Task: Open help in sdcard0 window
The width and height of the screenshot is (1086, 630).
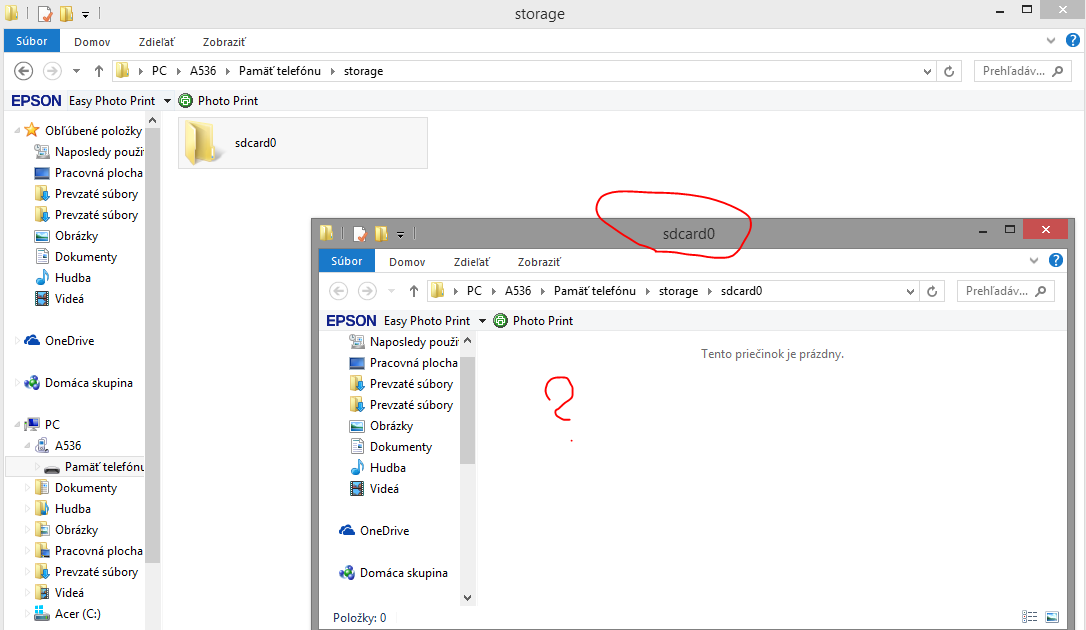Action: pyautogui.click(x=1056, y=260)
